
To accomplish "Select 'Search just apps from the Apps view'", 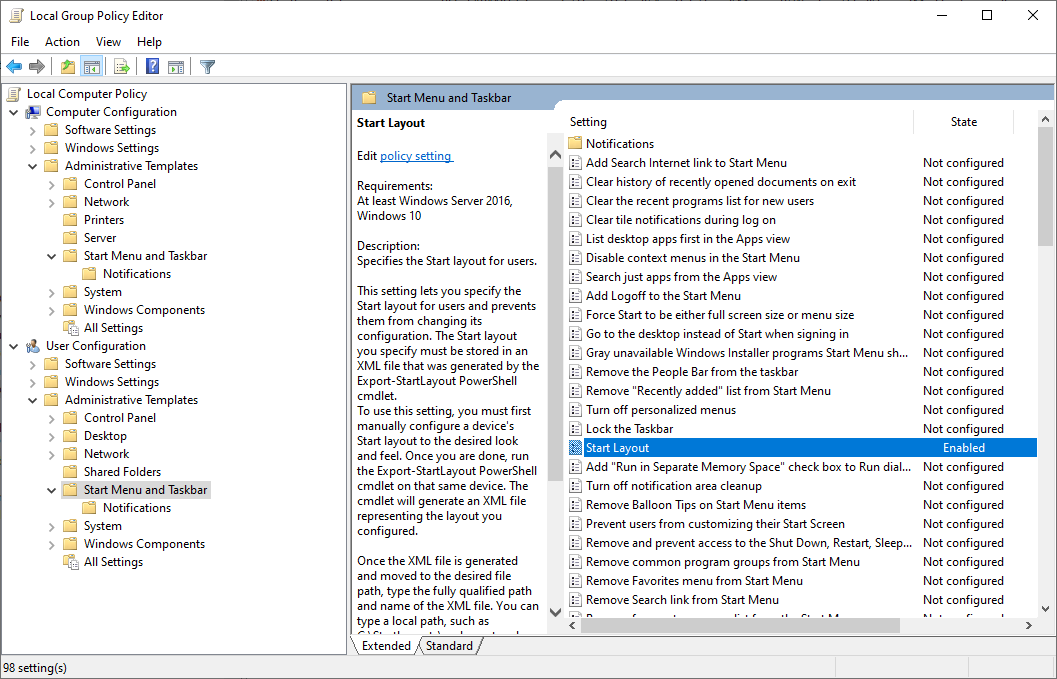I will (682, 277).
